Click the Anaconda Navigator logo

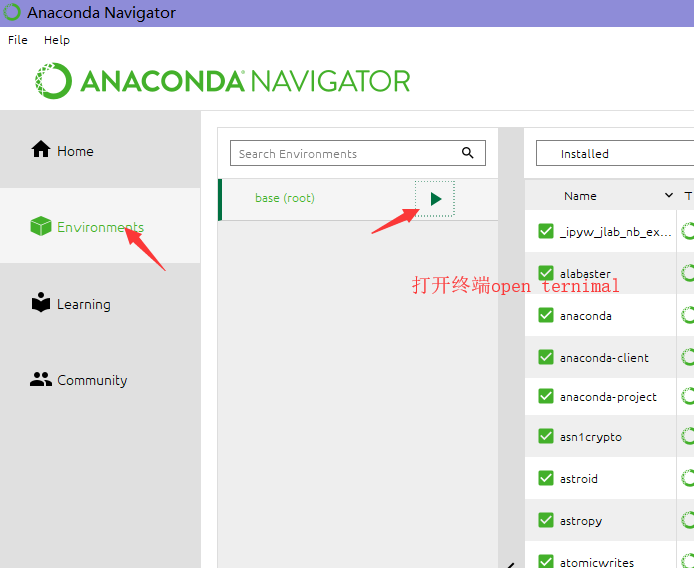(223, 81)
